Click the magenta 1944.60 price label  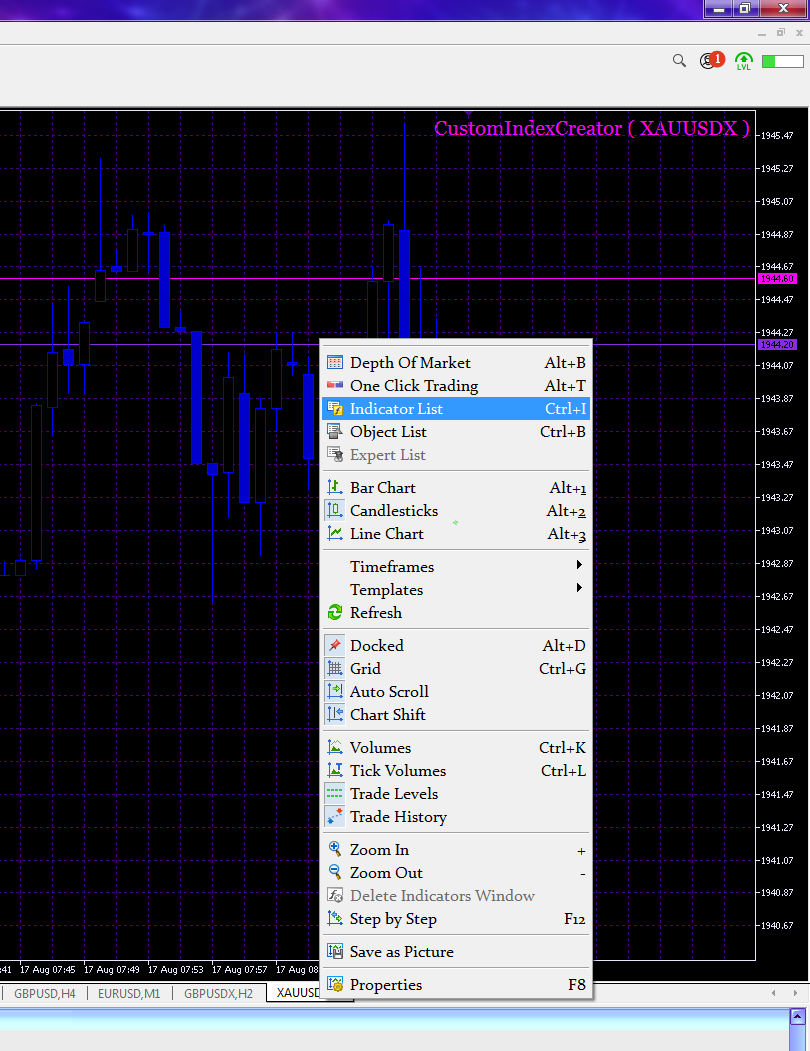pos(777,279)
